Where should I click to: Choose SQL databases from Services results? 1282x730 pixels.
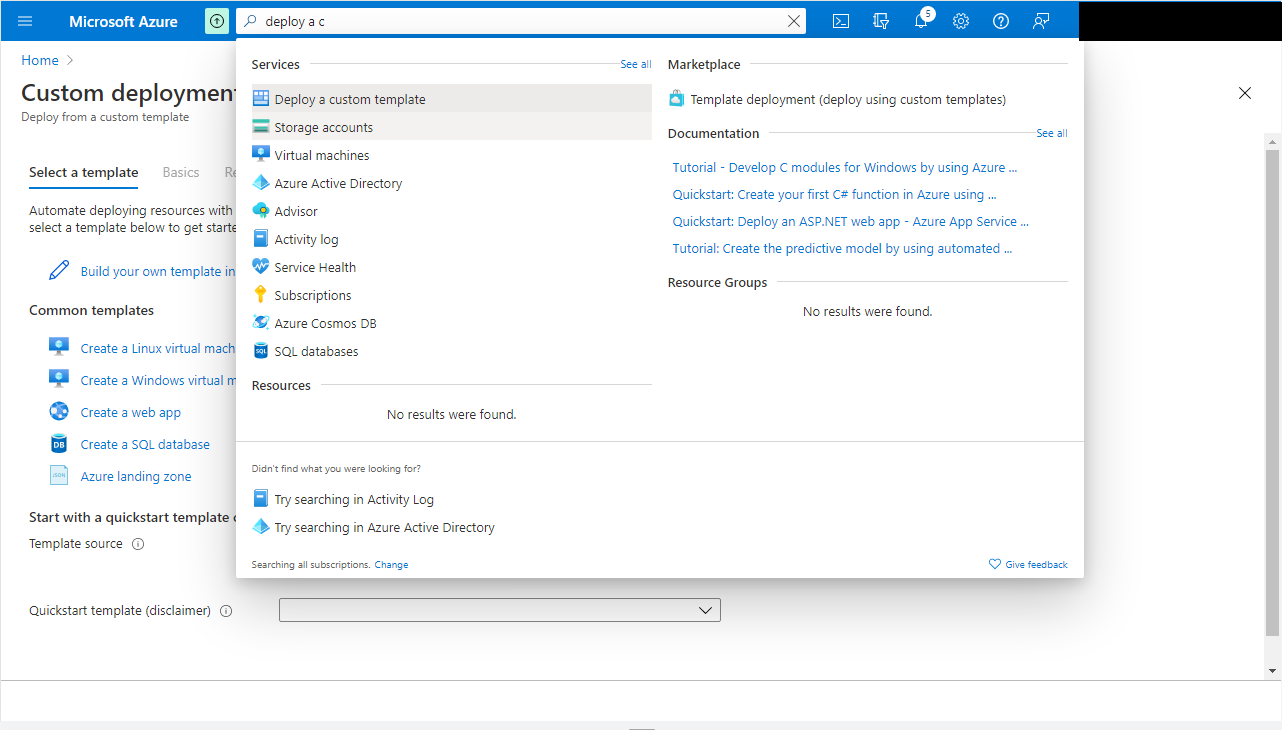click(x=452, y=351)
